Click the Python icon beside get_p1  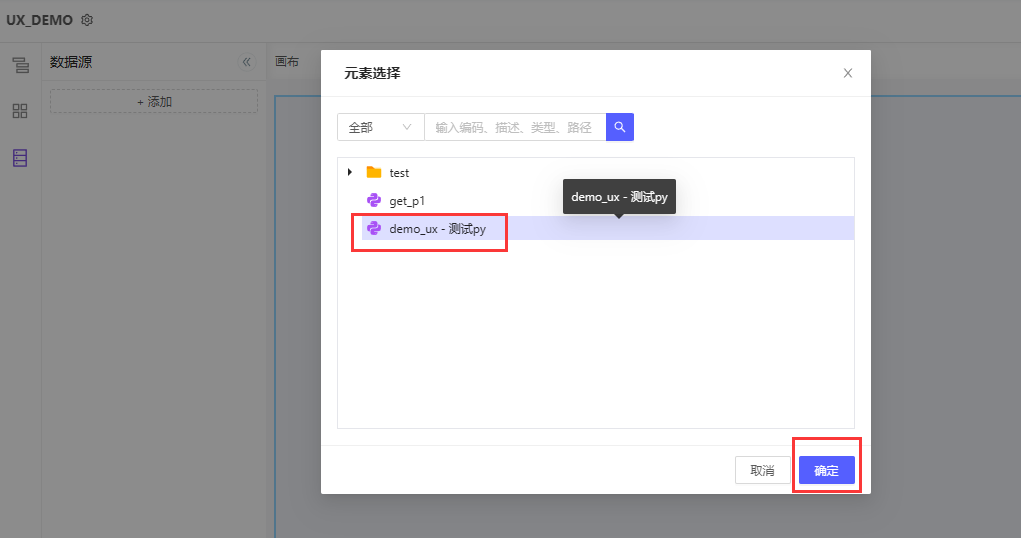pos(374,200)
